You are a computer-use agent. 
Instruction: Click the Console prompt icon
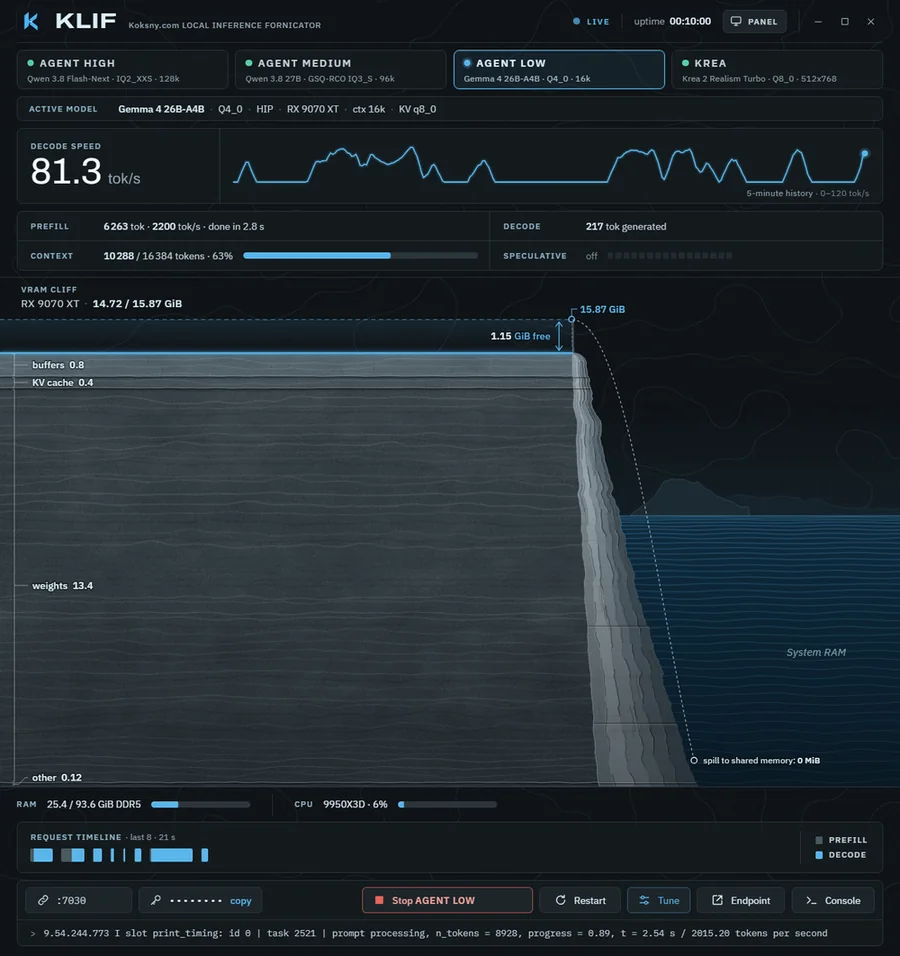pos(810,900)
